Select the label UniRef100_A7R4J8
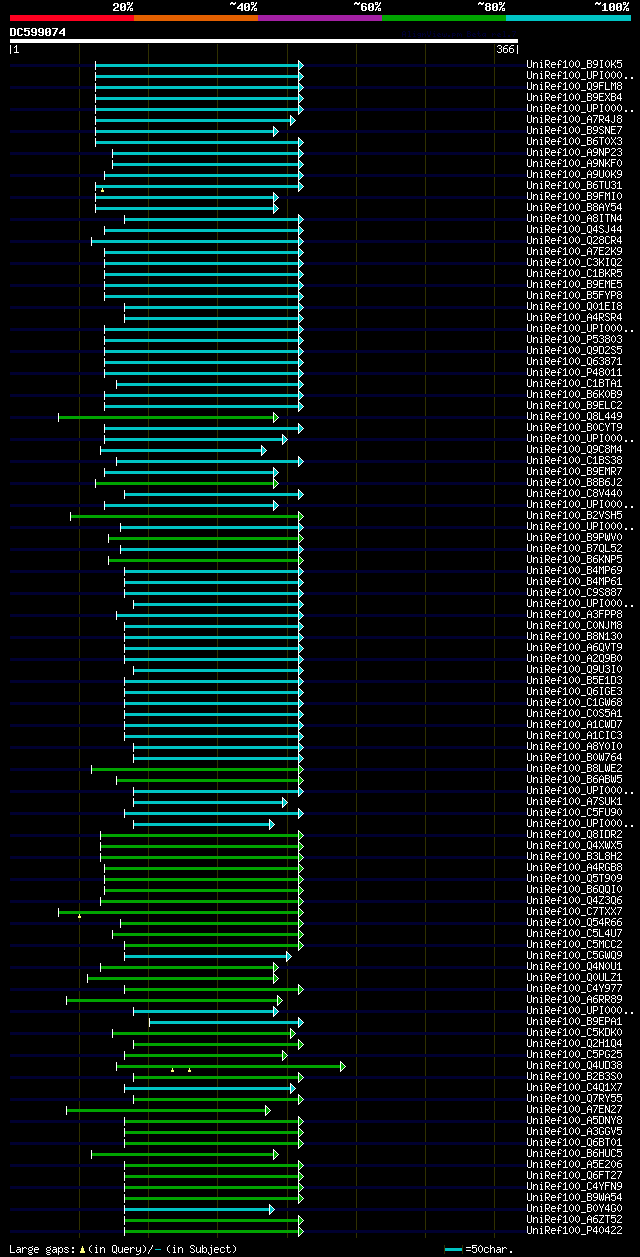 pos(574,119)
